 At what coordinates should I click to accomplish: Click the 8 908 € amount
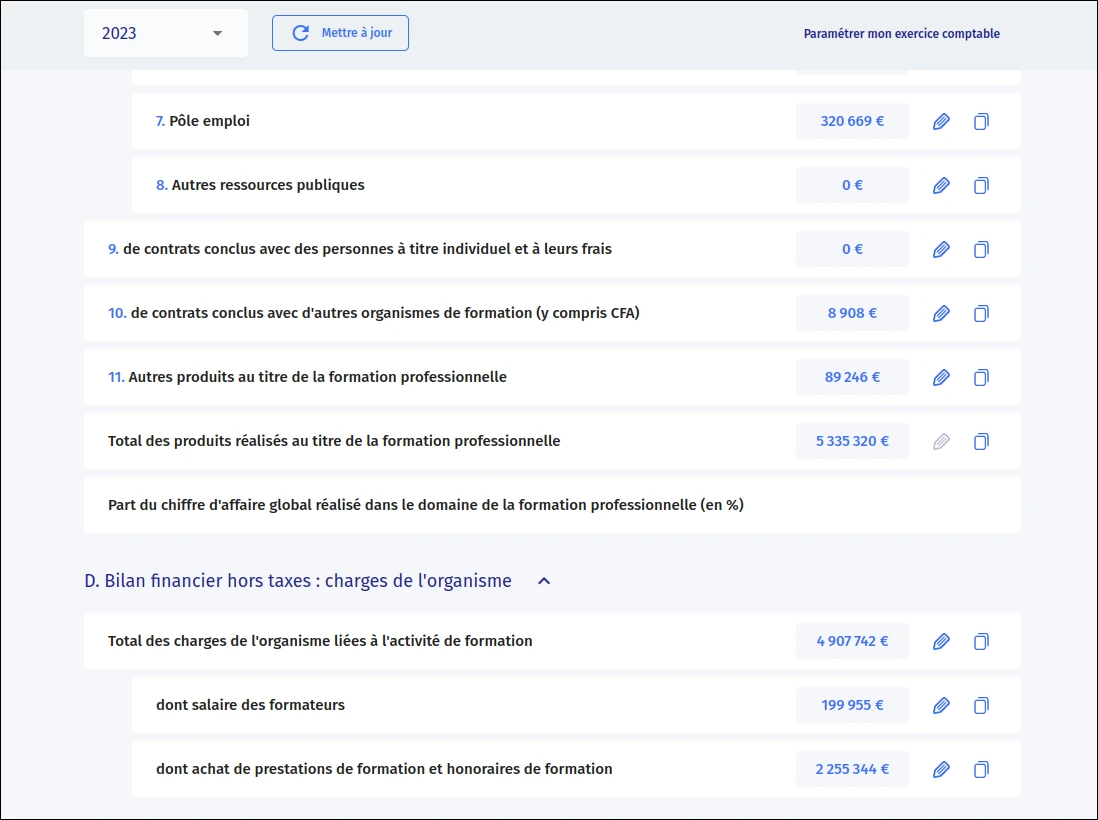click(852, 313)
